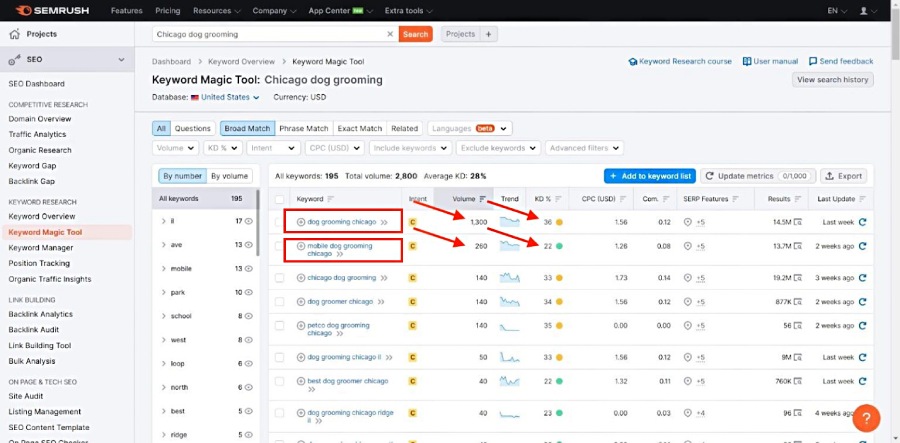900x443 pixels.
Task: Toggle eye icon for the 'mobile' keyword group
Action: (249, 269)
